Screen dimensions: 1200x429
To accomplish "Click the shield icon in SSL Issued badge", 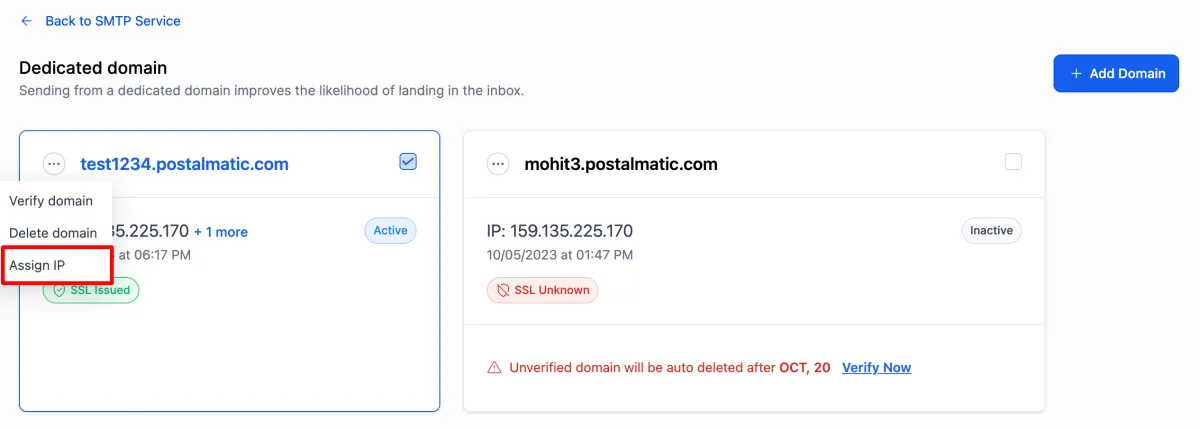I will 59,290.
